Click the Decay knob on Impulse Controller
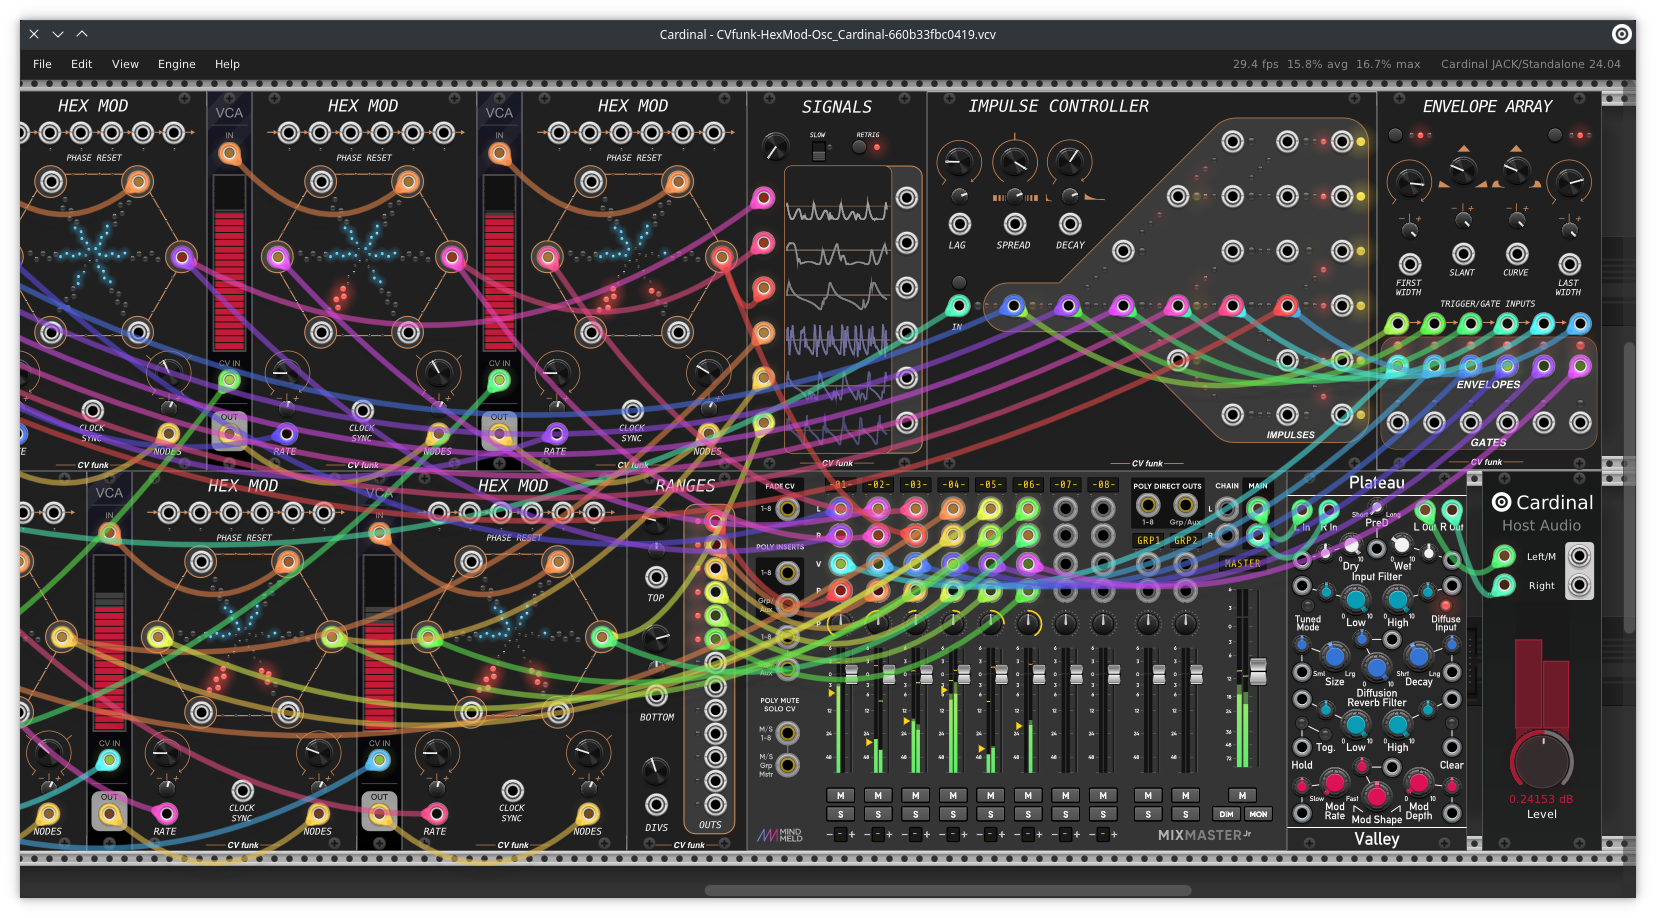This screenshot has height=918, width=1656. pos(1069,161)
